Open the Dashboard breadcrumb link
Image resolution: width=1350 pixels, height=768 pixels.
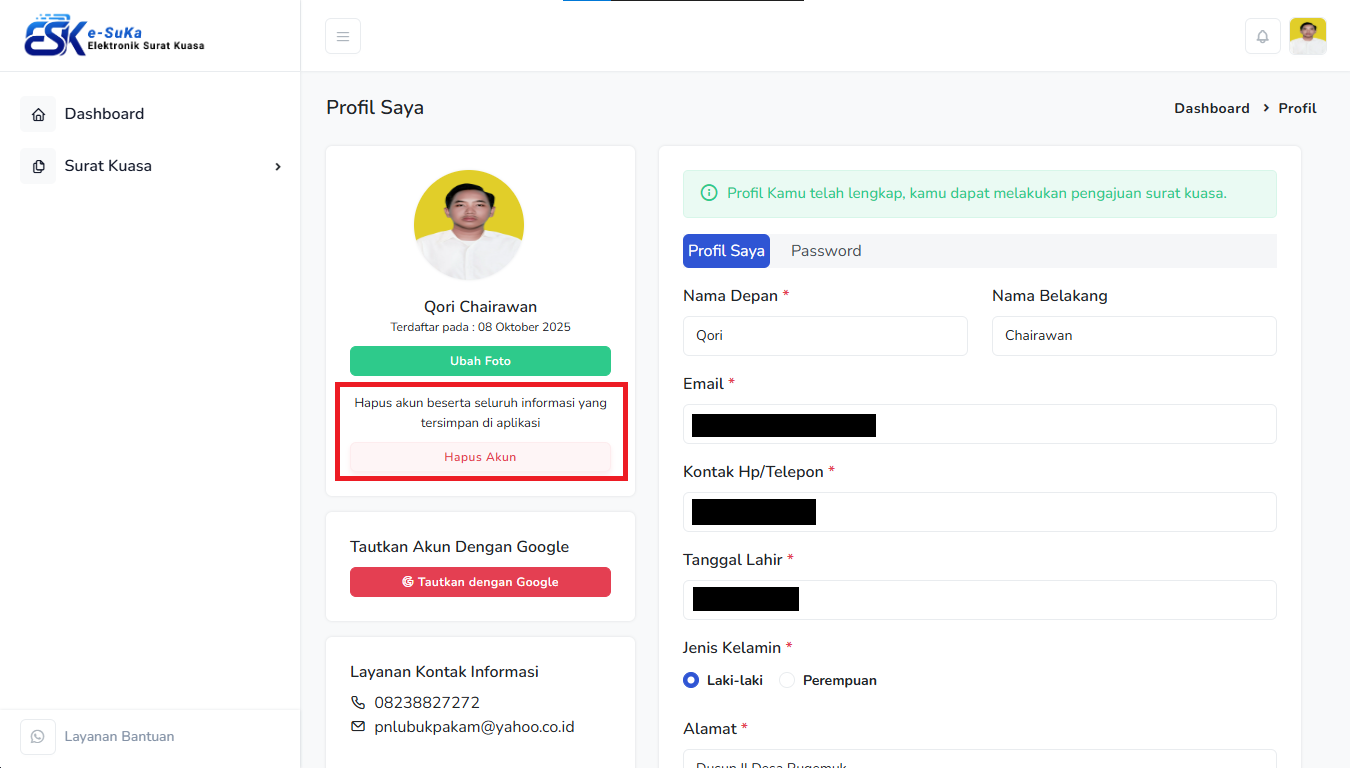tap(1211, 108)
